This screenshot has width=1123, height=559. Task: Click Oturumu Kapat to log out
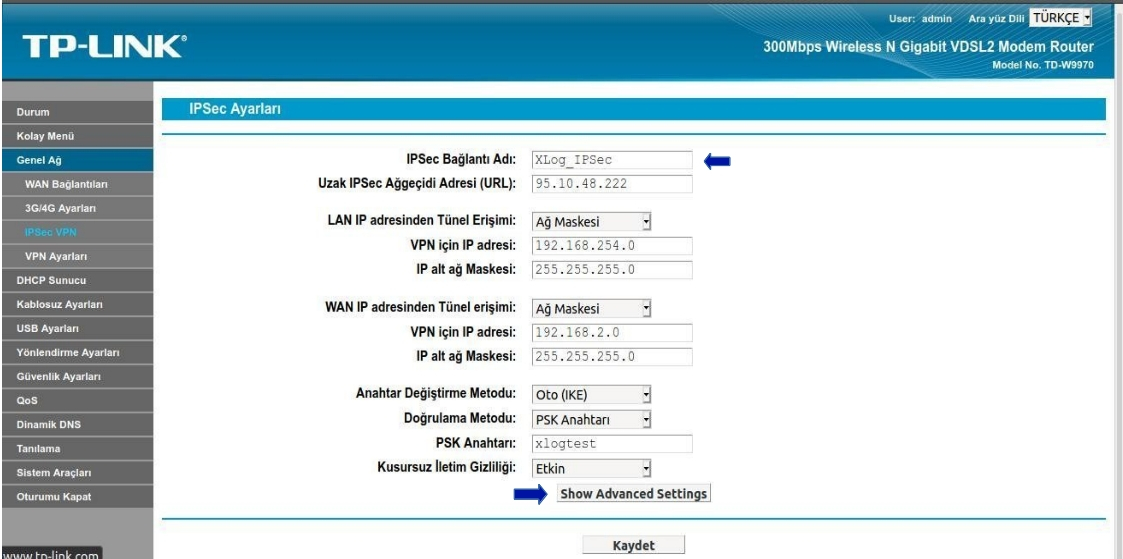pos(77,497)
